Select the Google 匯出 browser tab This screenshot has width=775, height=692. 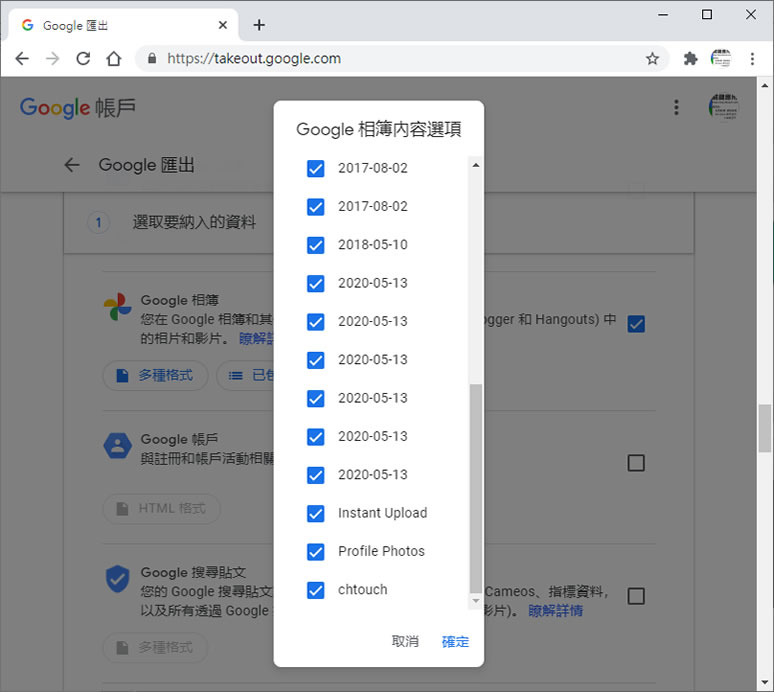coord(121,25)
